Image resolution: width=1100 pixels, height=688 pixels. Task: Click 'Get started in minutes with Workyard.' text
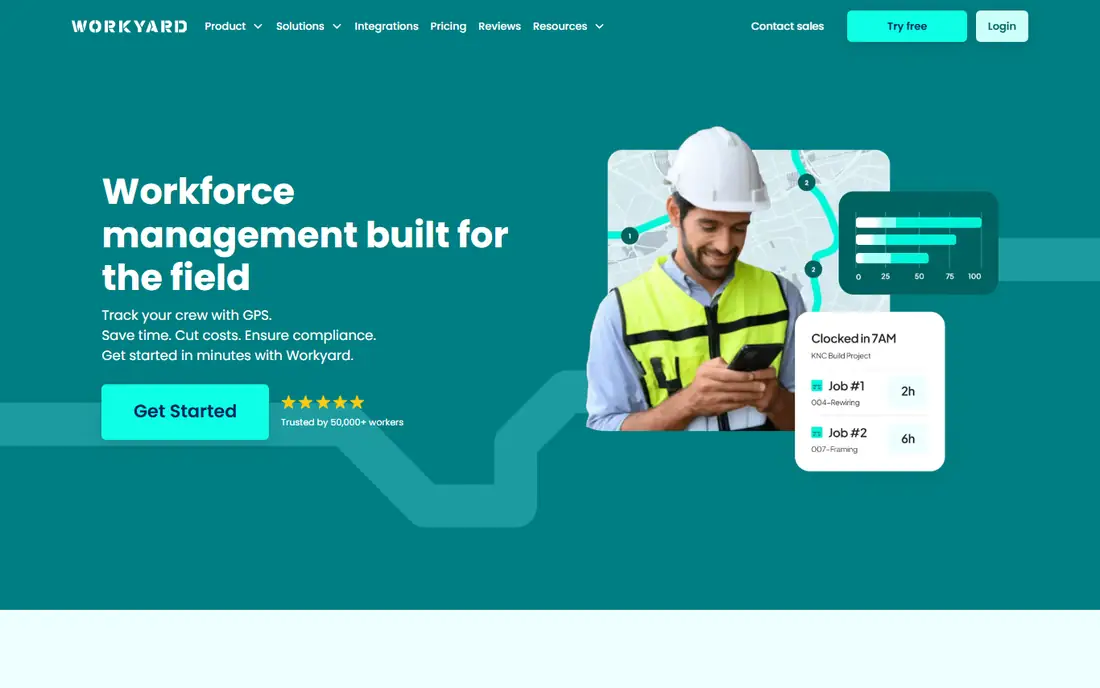pos(227,356)
